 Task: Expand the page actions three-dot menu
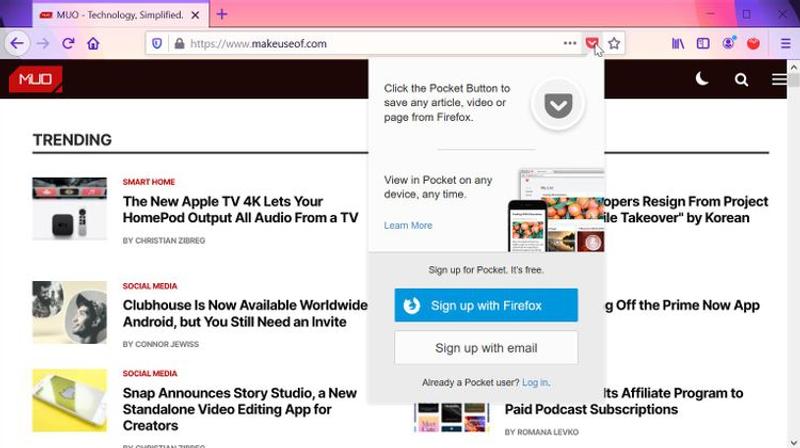coord(570,43)
